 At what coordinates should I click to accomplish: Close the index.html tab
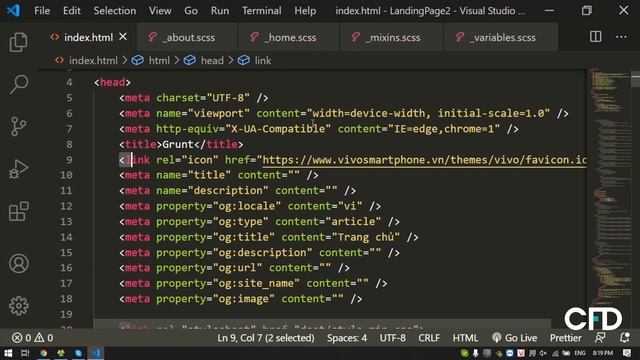tap(123, 37)
